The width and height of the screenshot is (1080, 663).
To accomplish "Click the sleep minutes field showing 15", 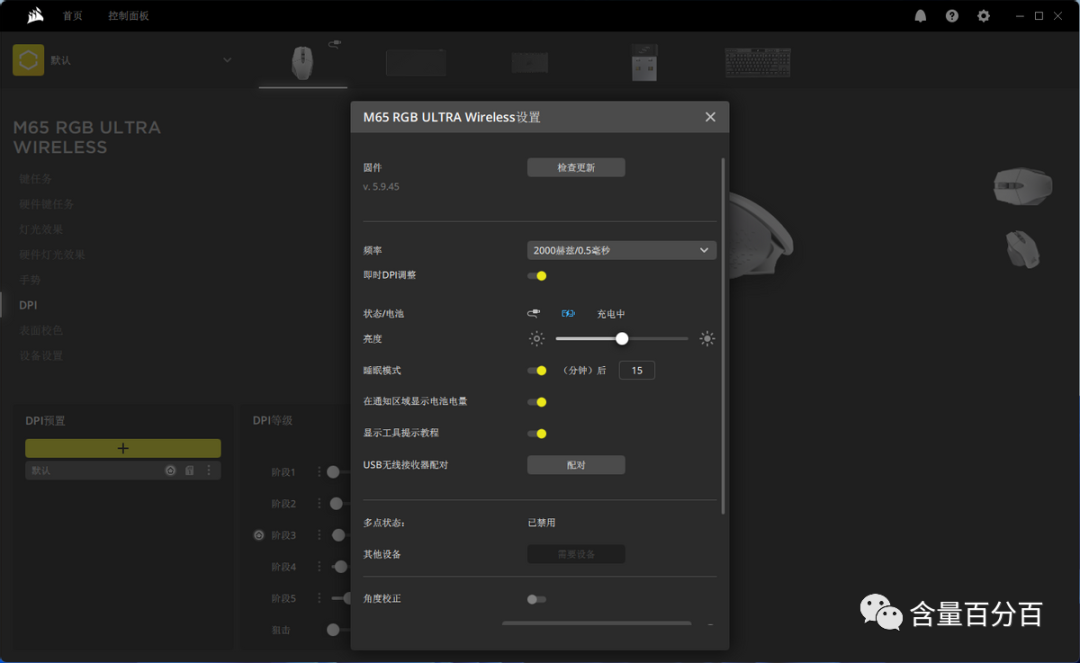I will 636,370.
